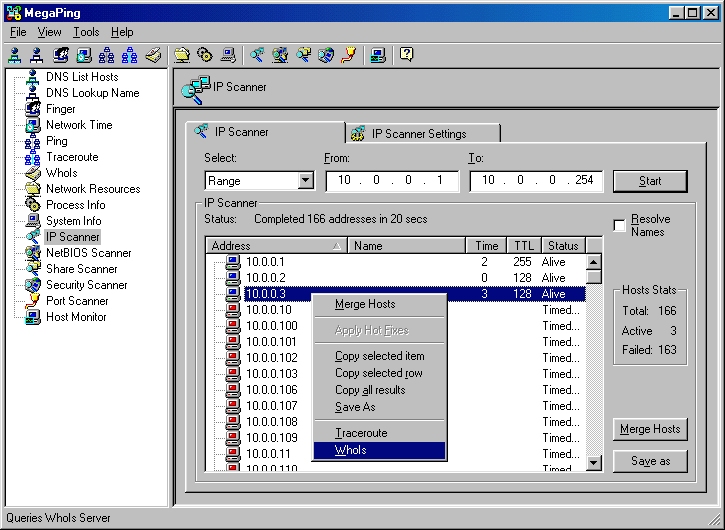Click the Network Time toolbar icon
Viewport: 725px width, 530px height.
(x=84, y=55)
